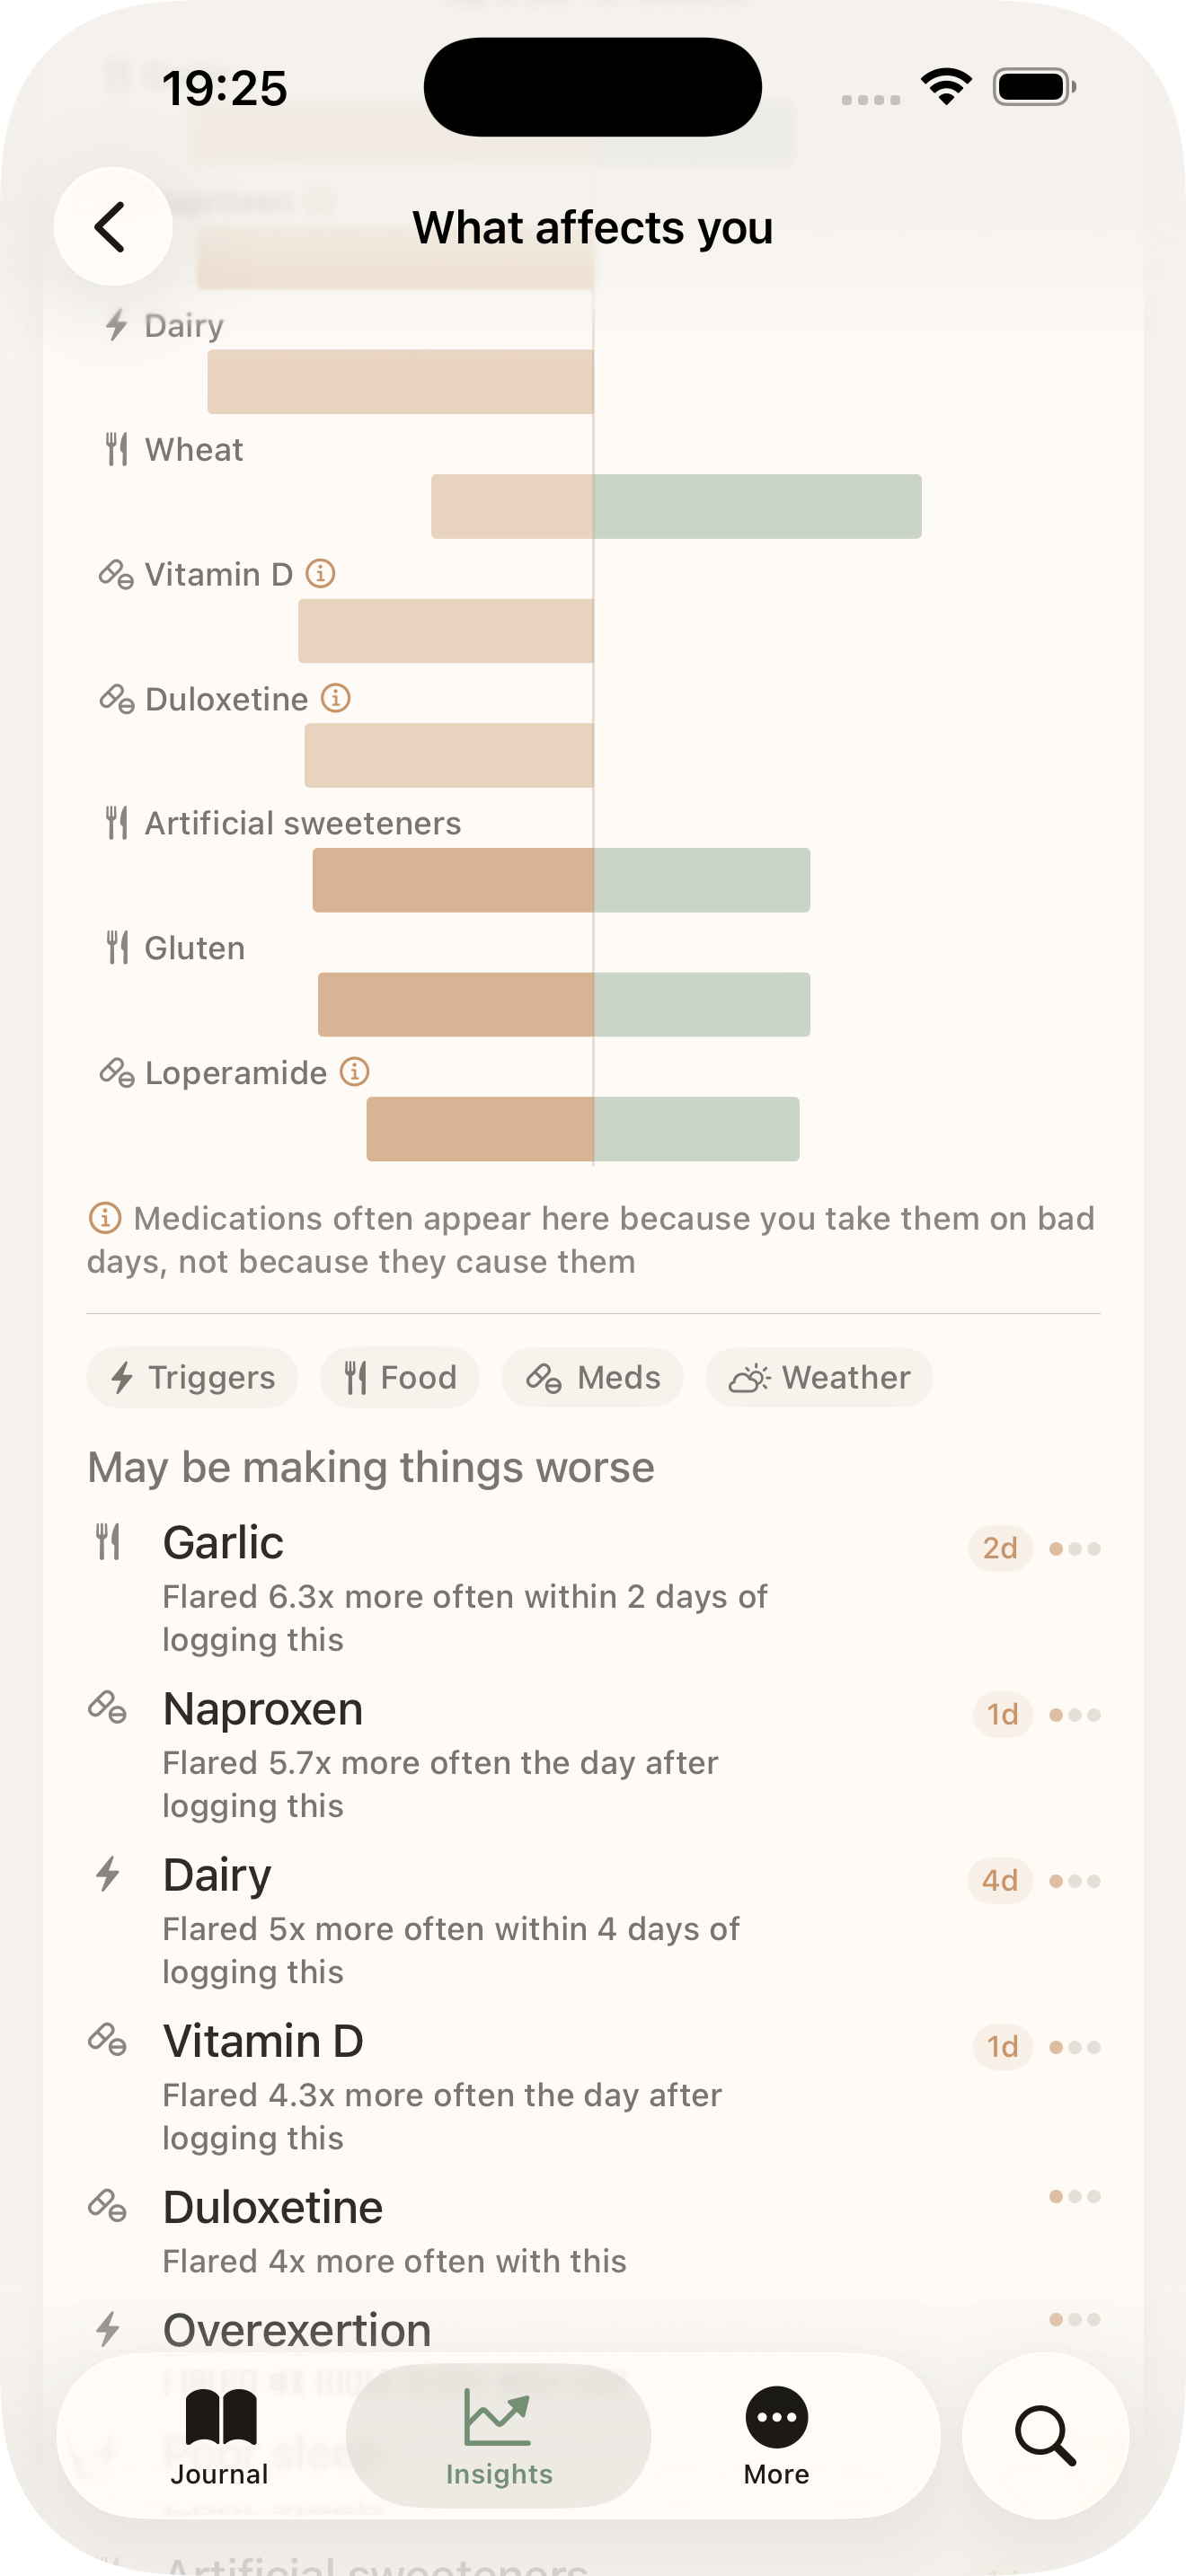The width and height of the screenshot is (1186, 2576).
Task: Toggle the Meds filter chip
Action: tap(592, 1378)
